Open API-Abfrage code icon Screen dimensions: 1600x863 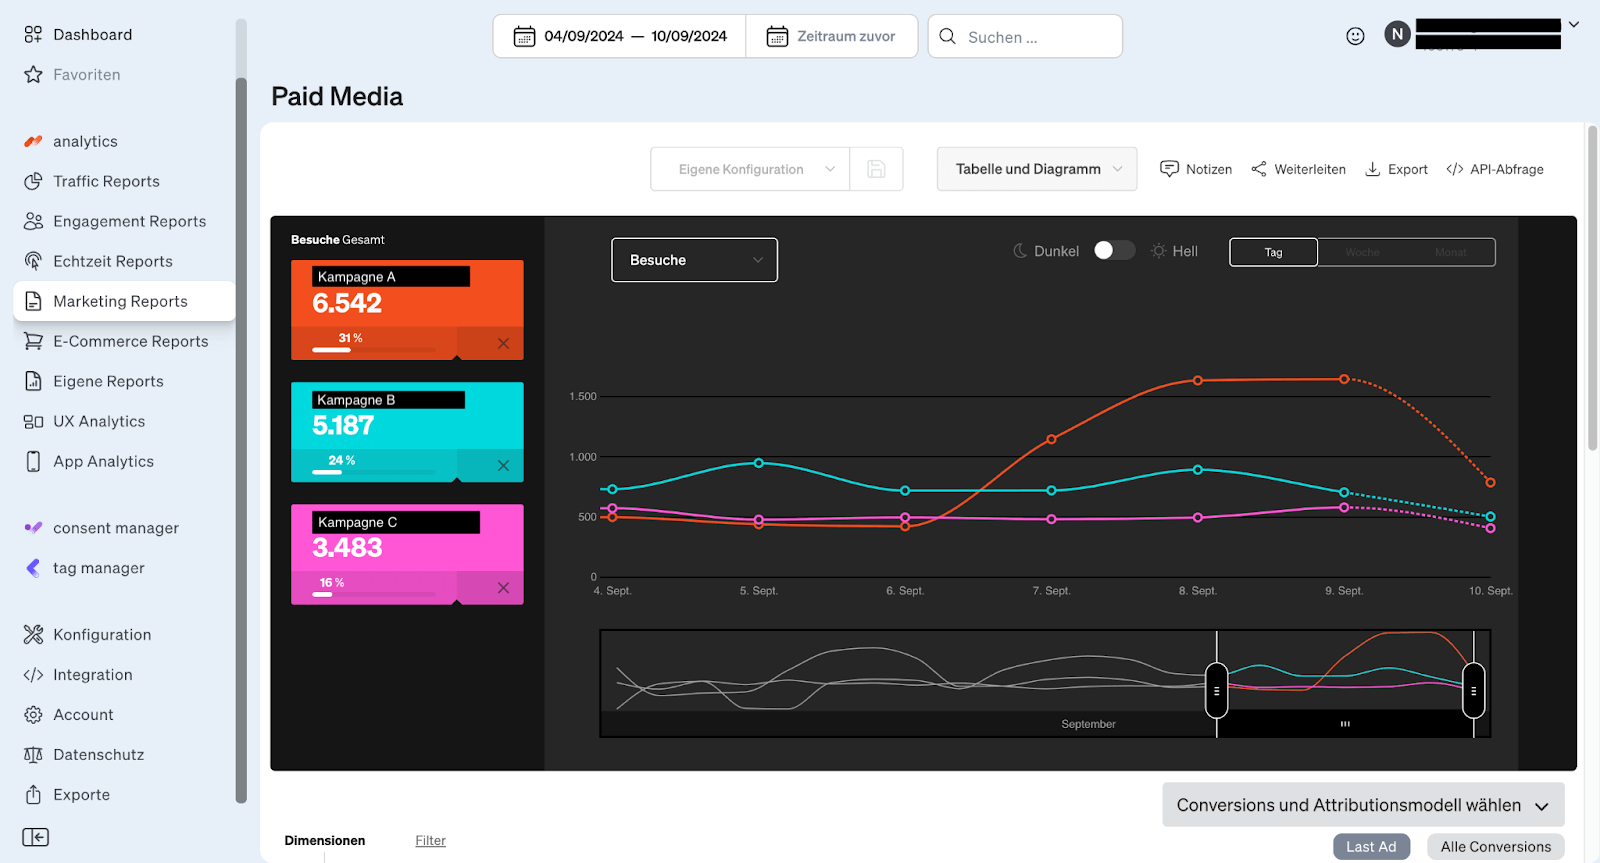[1455, 169]
